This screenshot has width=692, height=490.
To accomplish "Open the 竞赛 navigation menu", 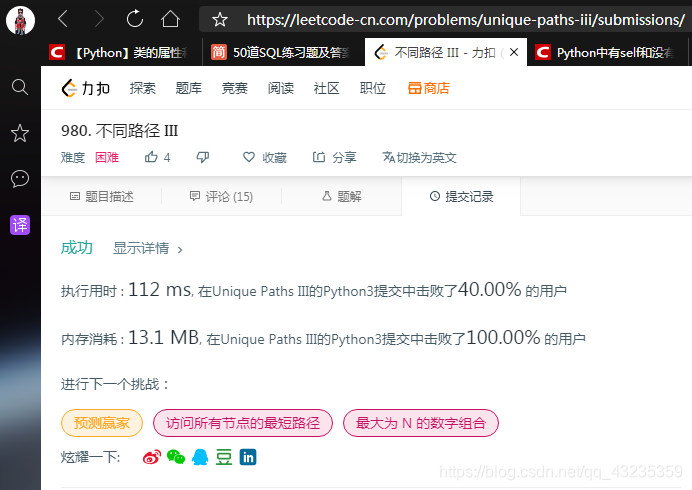I will point(234,88).
